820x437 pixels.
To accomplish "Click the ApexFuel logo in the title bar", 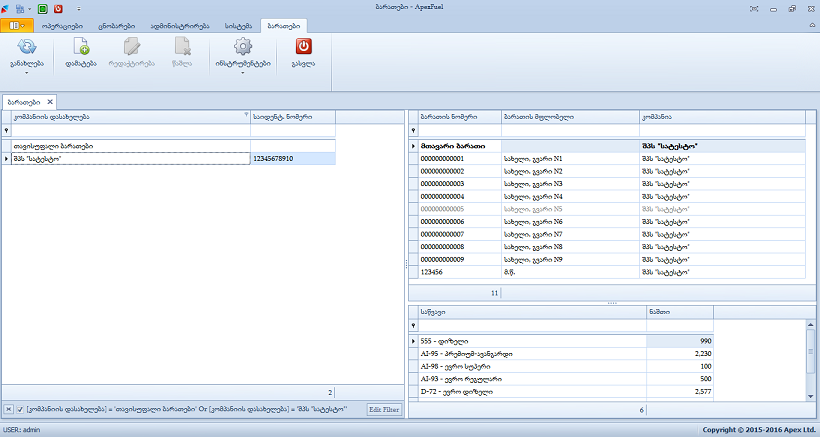I will click(x=5, y=9).
